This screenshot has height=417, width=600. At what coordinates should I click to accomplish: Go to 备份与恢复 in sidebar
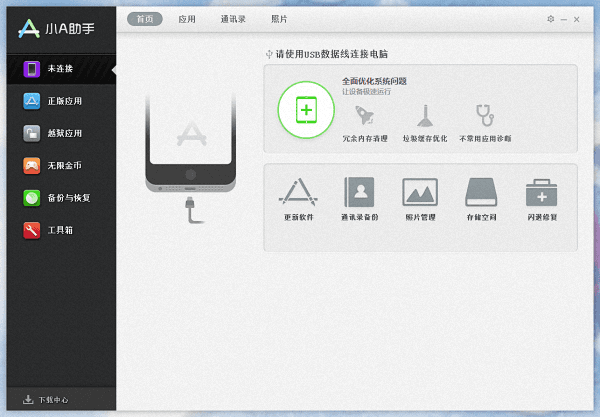click(x=58, y=197)
